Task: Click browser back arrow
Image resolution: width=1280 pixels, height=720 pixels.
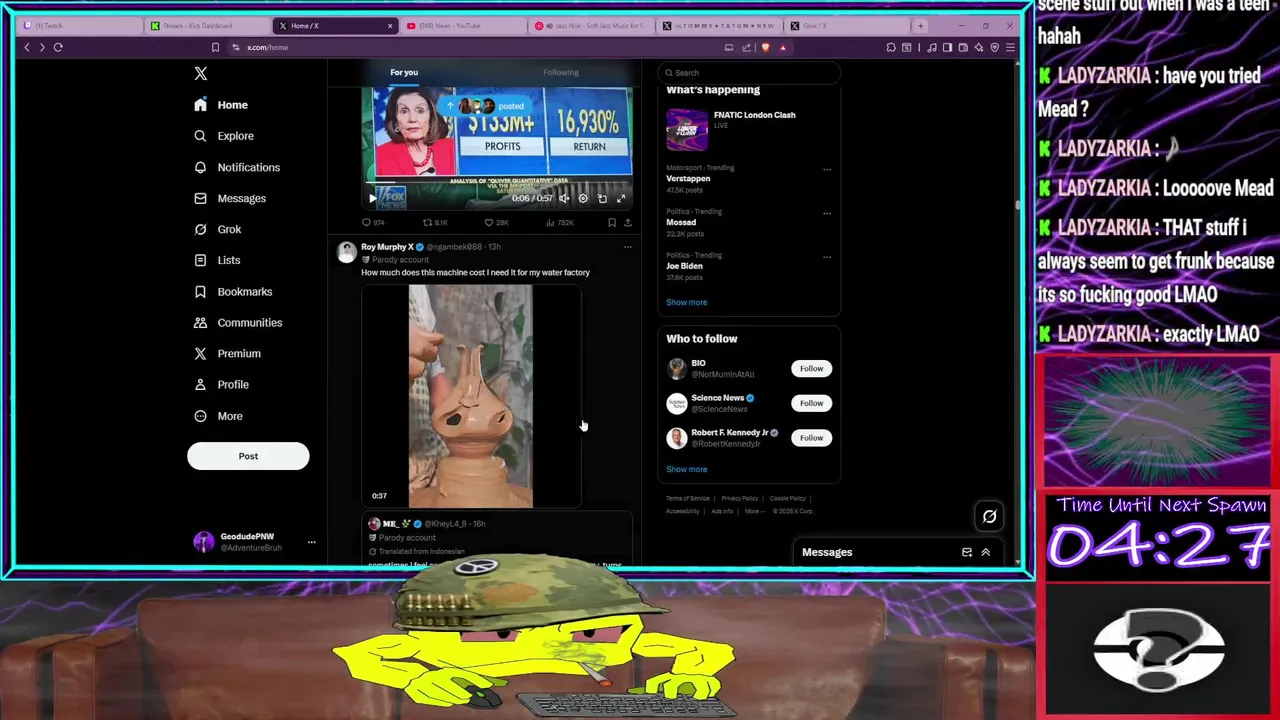Action: [x=27, y=47]
